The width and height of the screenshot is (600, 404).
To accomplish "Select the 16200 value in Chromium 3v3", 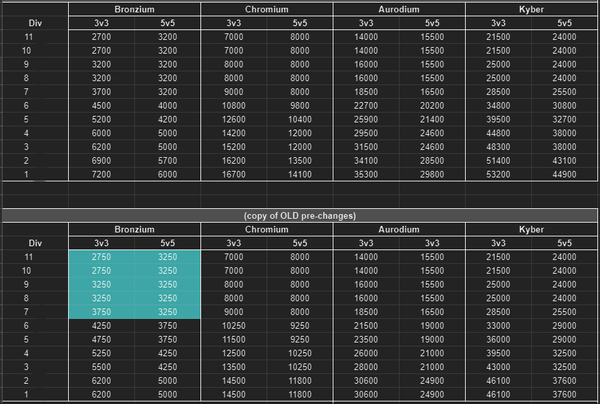I will [234, 161].
